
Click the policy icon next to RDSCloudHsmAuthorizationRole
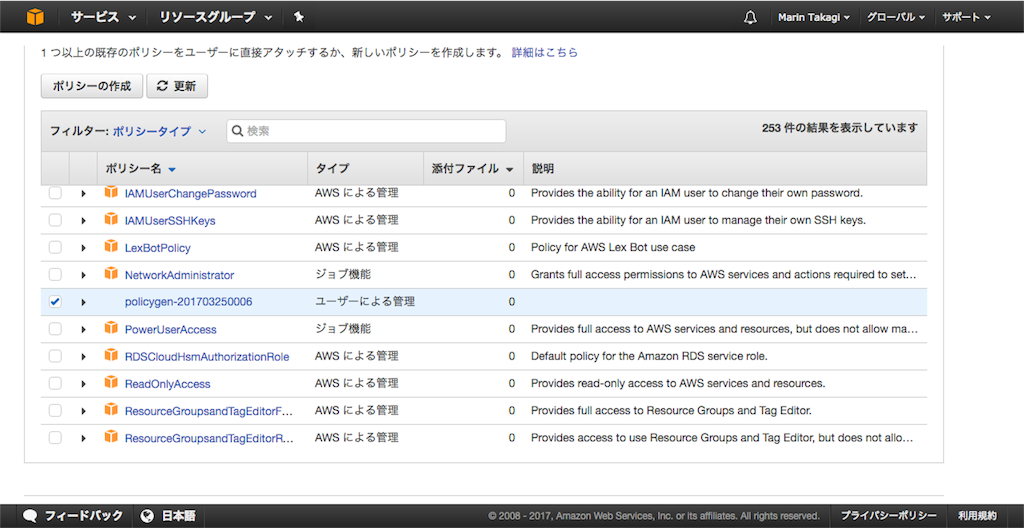(x=111, y=355)
